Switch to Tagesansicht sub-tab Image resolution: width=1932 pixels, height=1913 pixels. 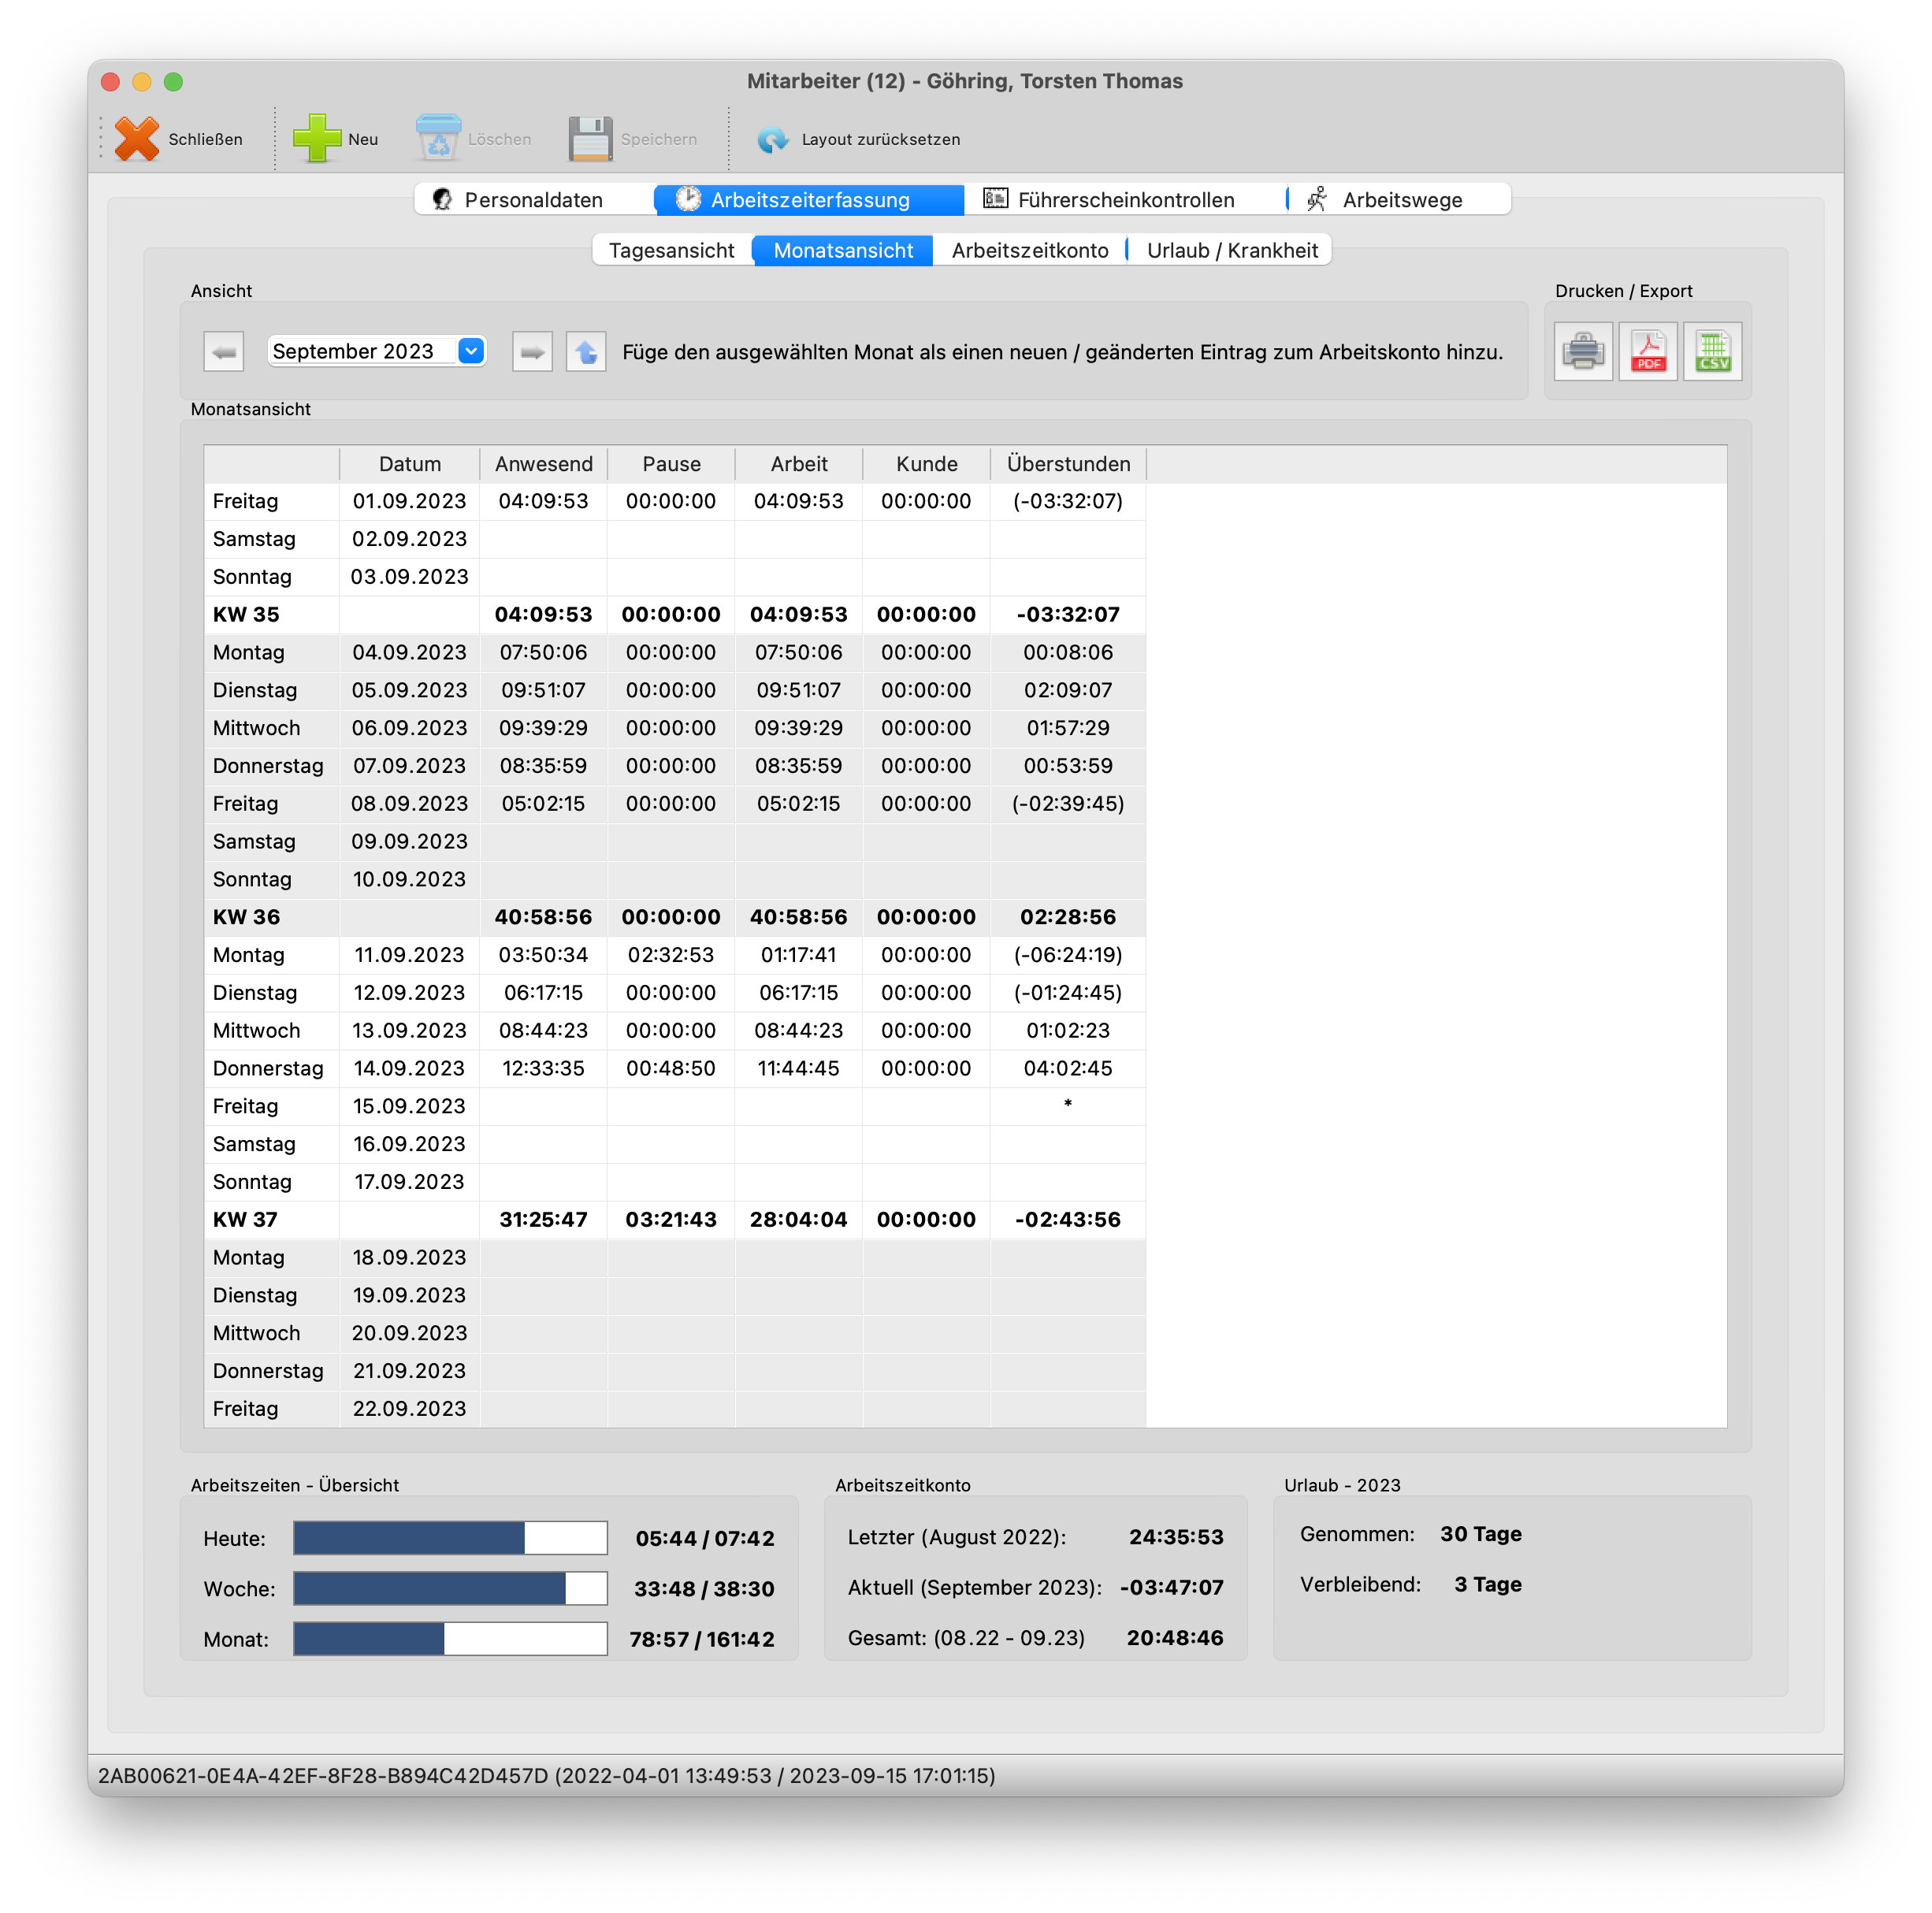[x=671, y=251]
